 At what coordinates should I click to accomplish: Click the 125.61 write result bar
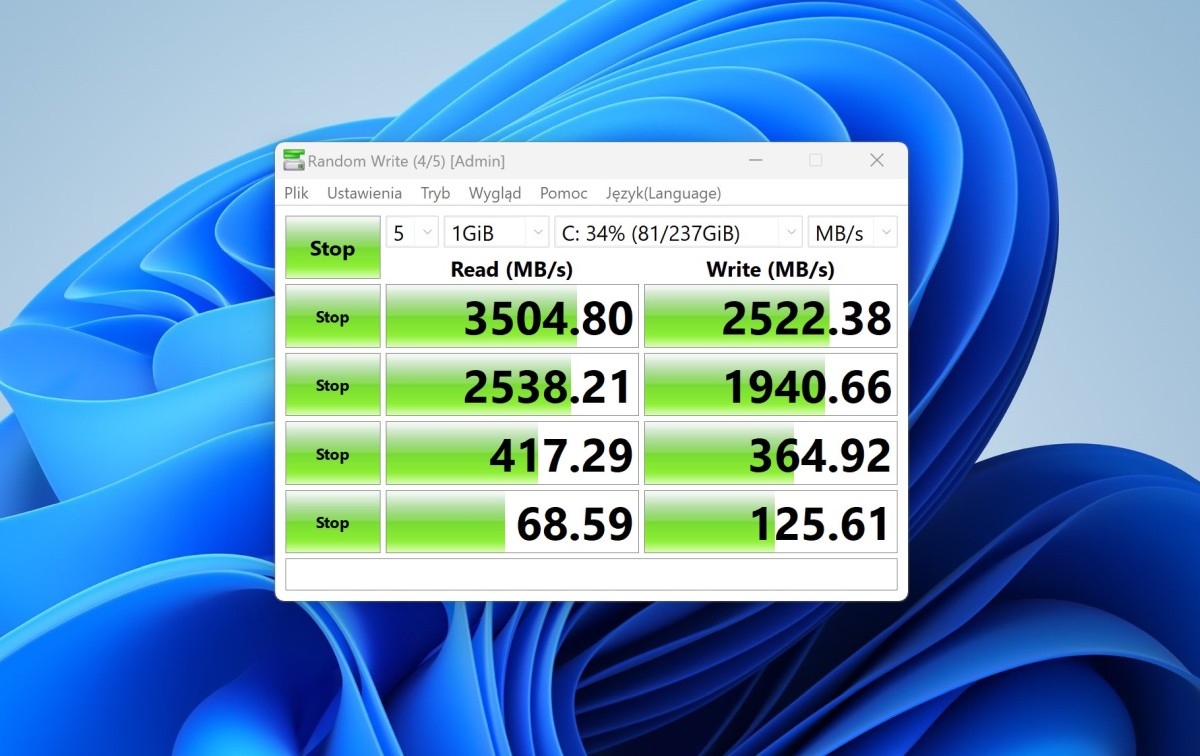coord(770,522)
